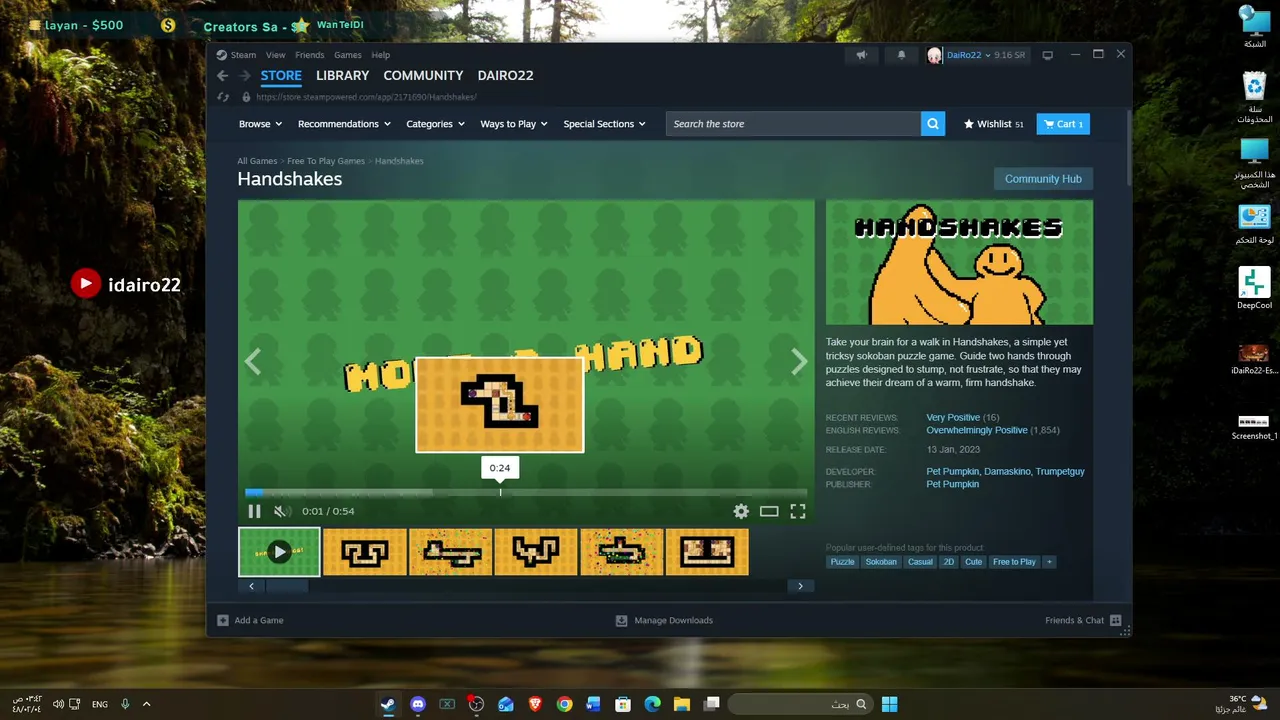Open Overwhelmingly Positive English reviews link
This screenshot has height=720, width=1280.
click(976, 430)
